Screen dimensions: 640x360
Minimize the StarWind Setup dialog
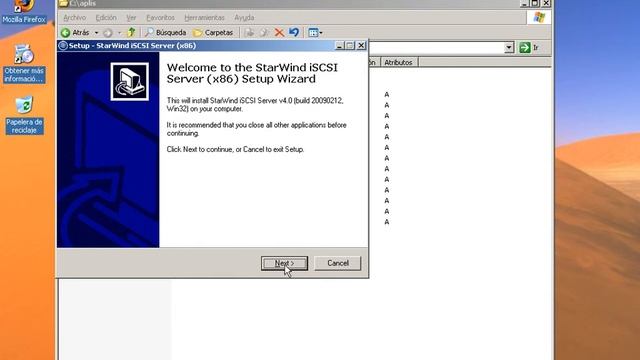click(x=339, y=46)
